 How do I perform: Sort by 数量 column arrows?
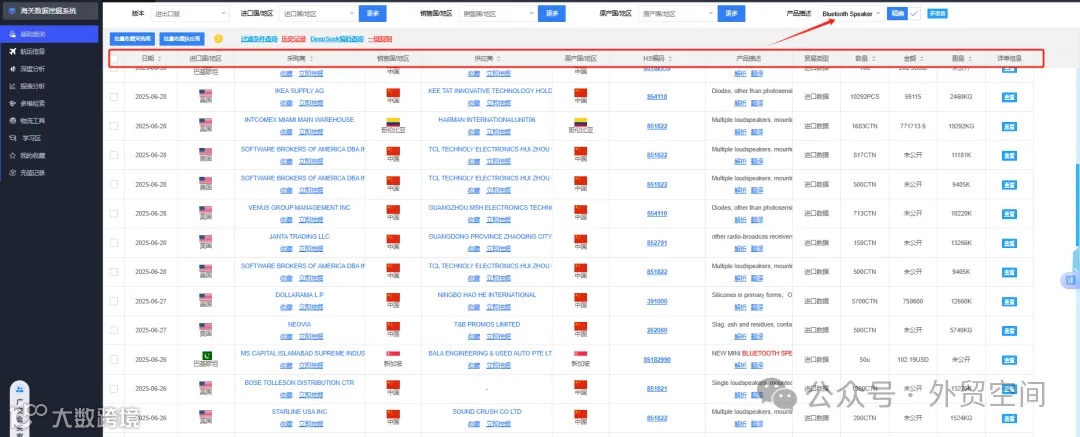(x=874, y=59)
